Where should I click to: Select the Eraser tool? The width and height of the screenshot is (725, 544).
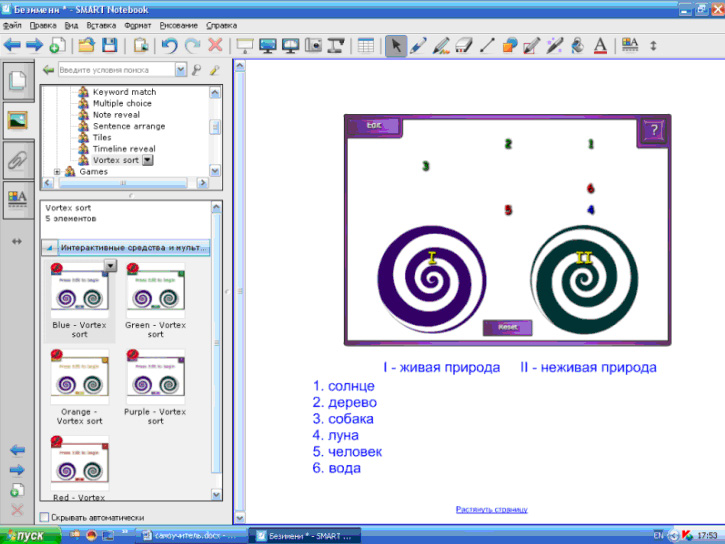pyautogui.click(x=463, y=45)
